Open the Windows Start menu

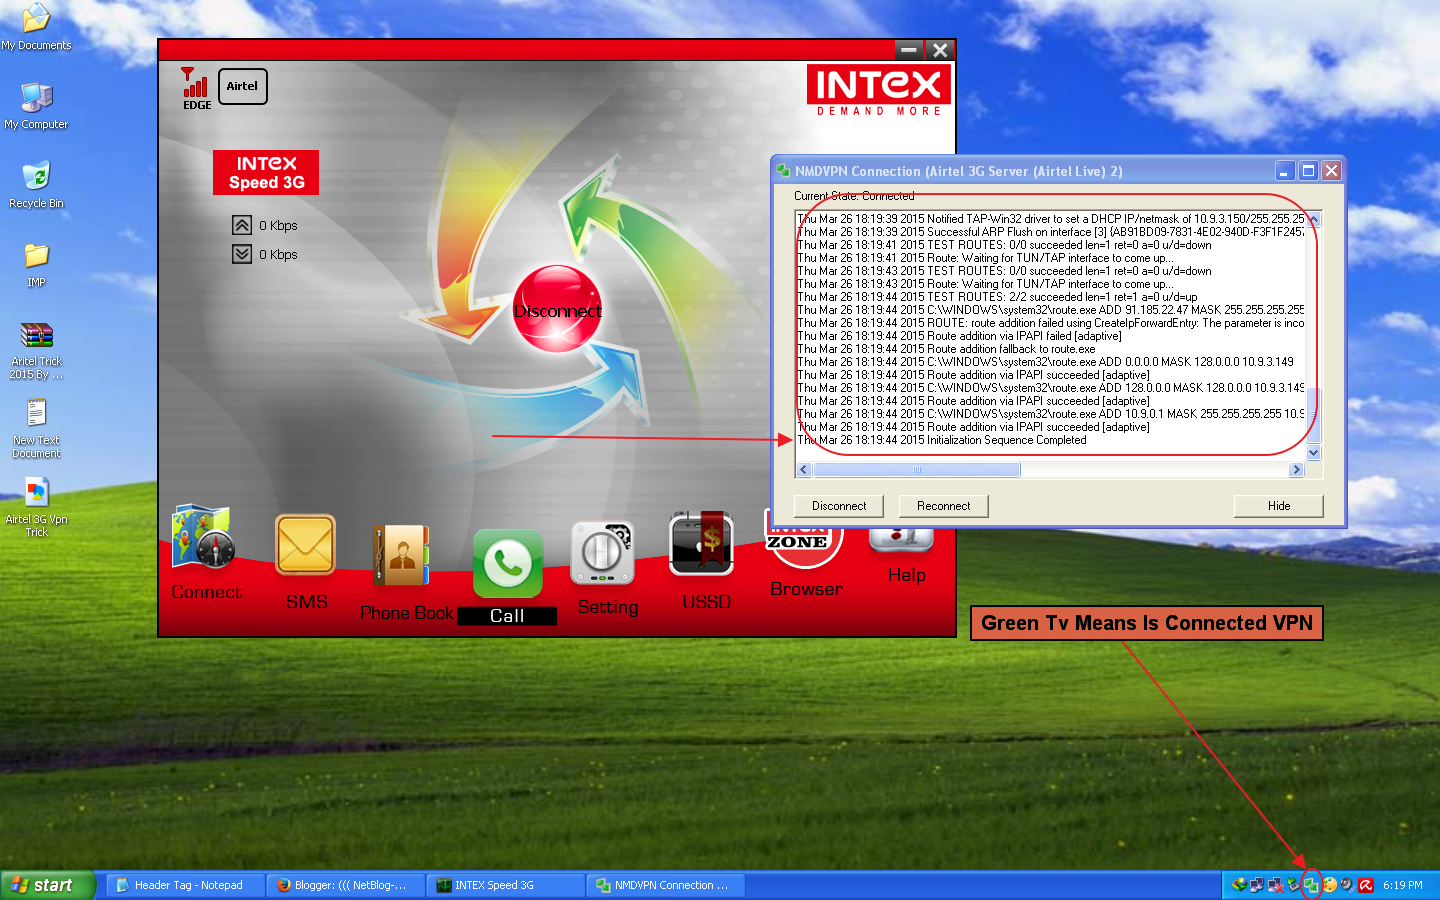tap(47, 885)
